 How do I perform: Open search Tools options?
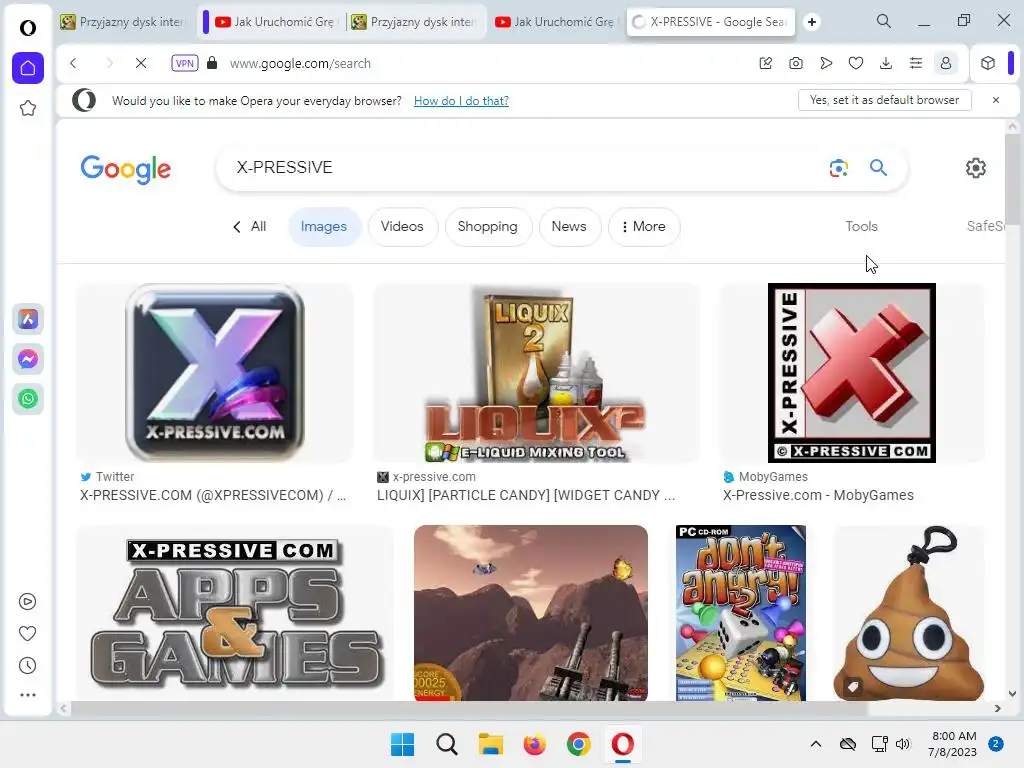pyautogui.click(x=861, y=226)
